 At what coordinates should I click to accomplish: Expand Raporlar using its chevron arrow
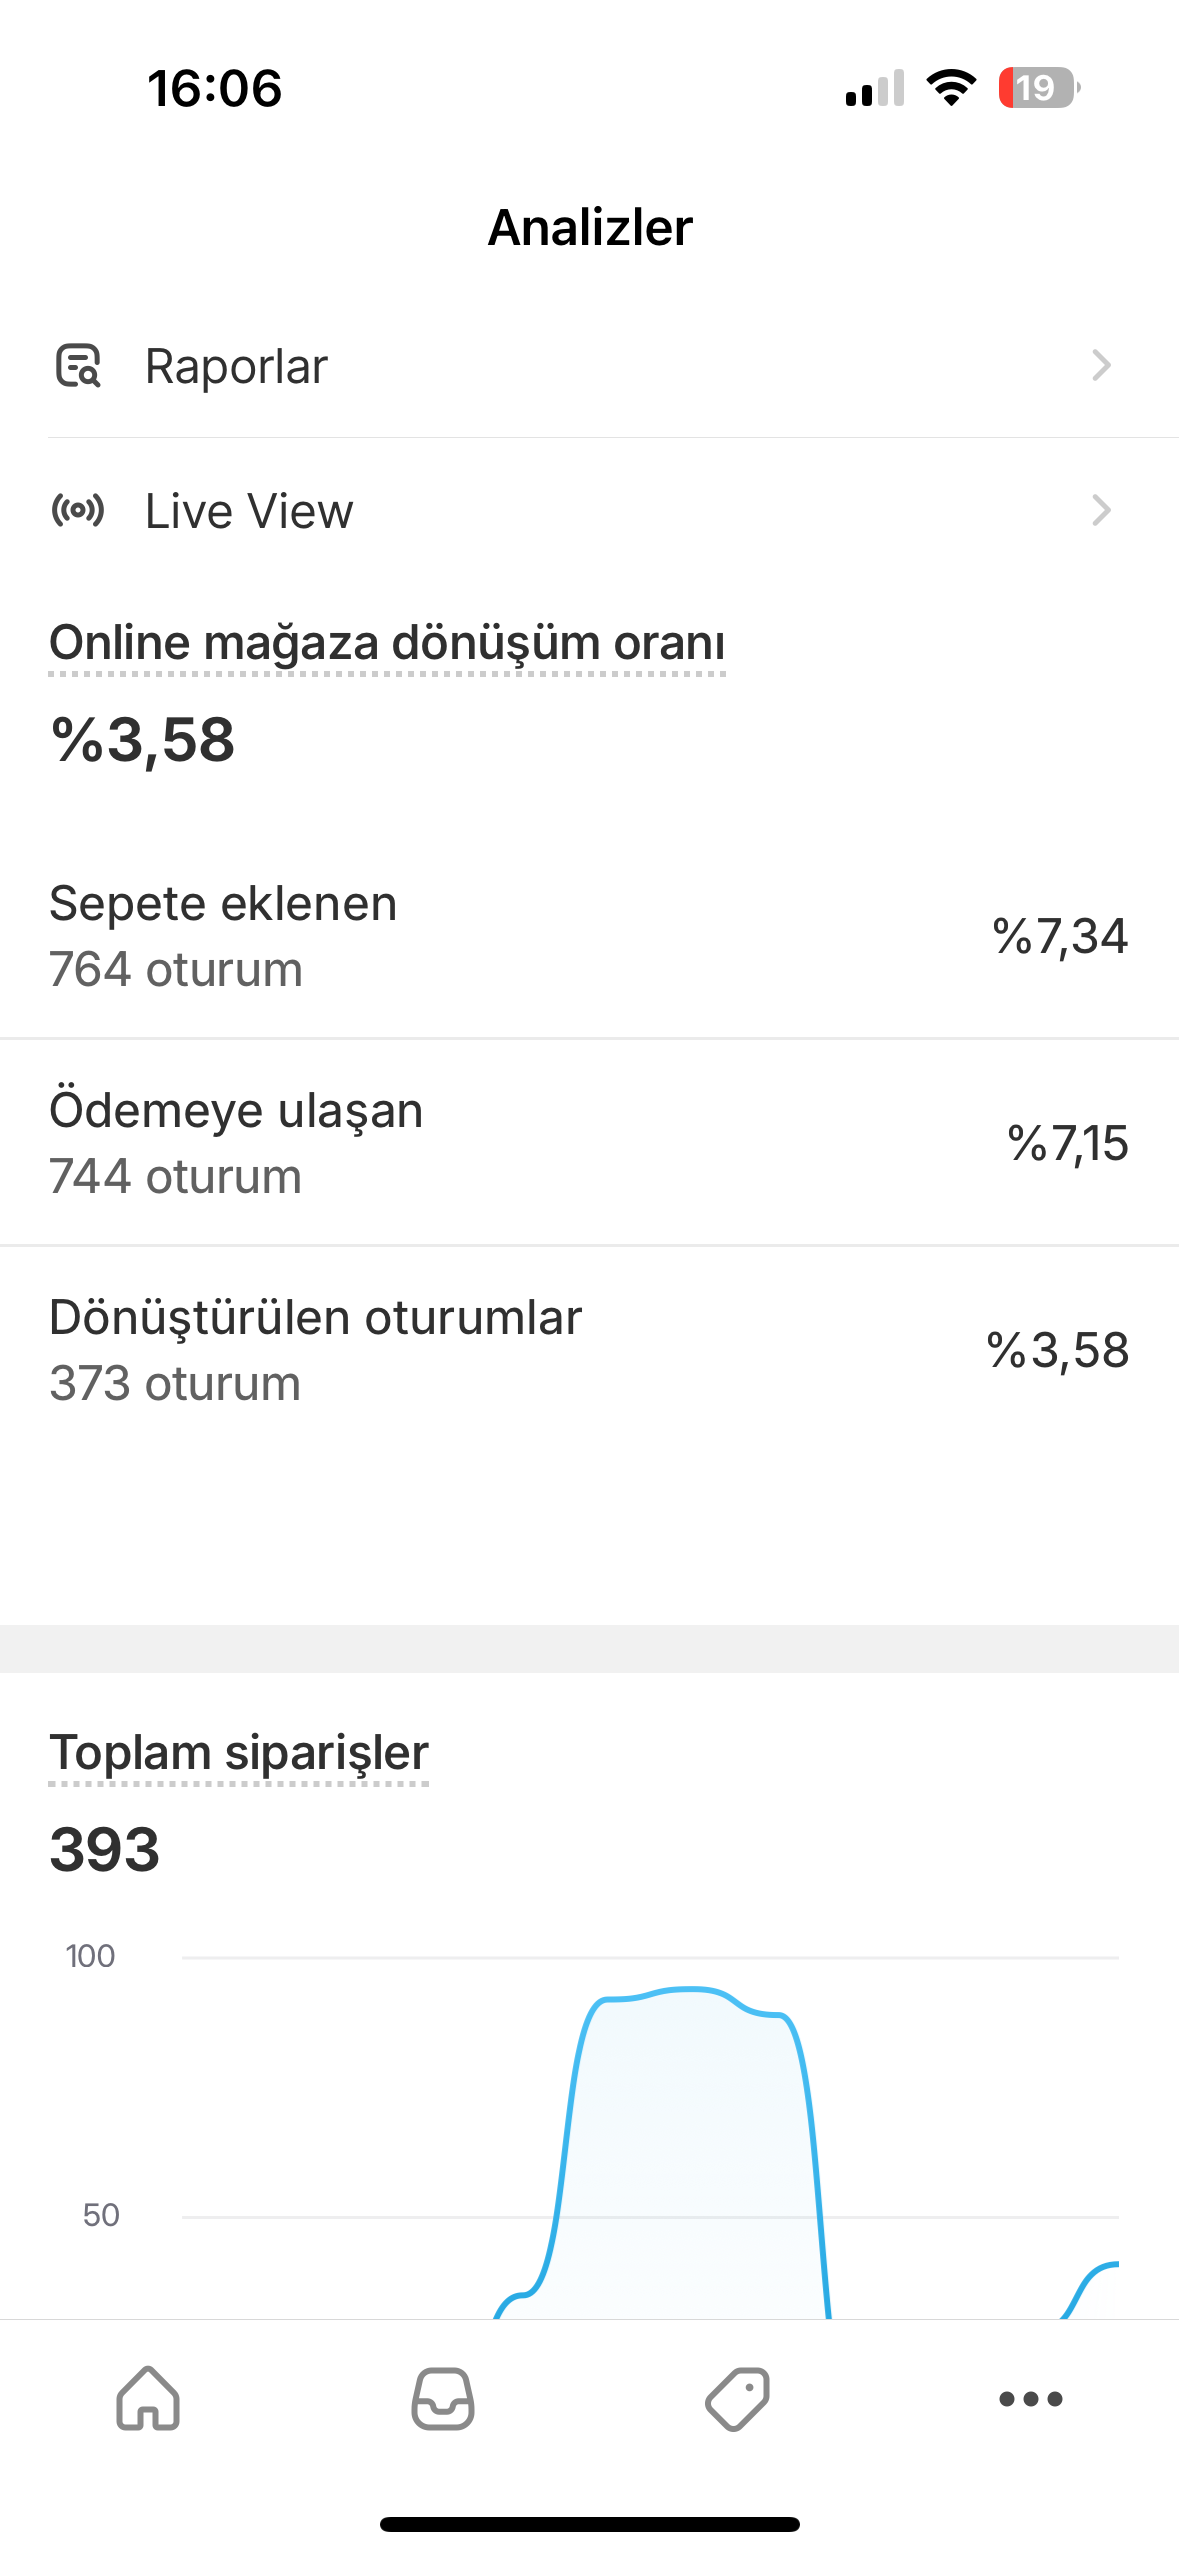(1101, 366)
